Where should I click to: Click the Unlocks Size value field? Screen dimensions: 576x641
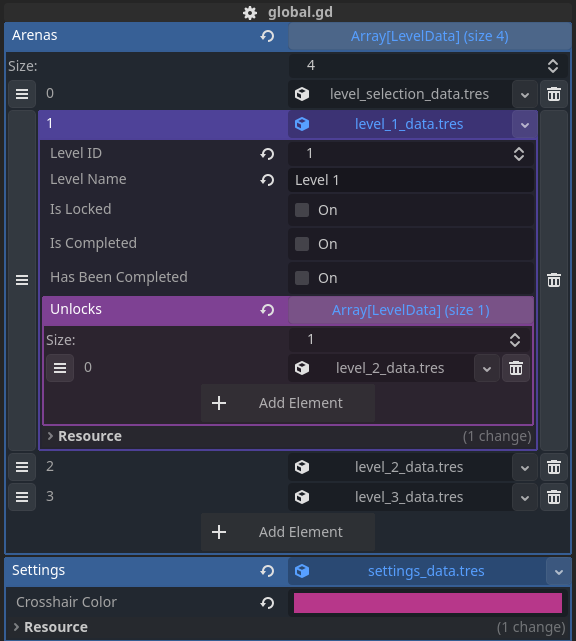click(x=409, y=340)
